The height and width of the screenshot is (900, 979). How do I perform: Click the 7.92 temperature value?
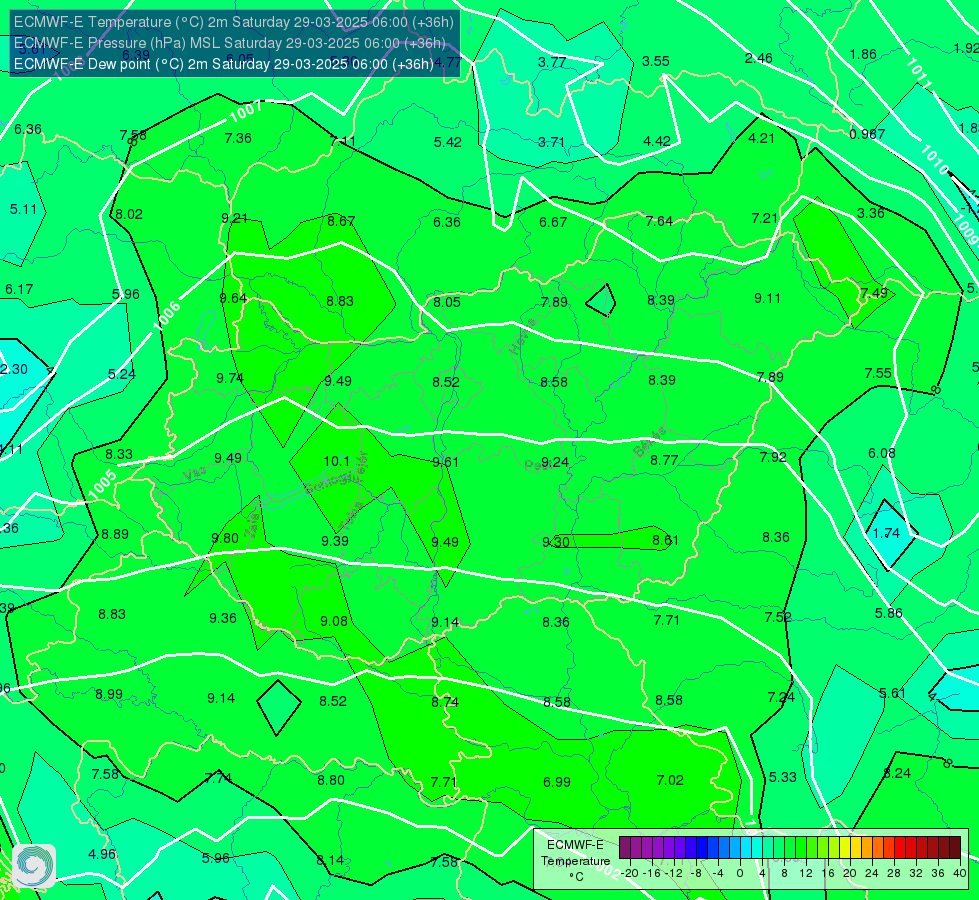(x=773, y=457)
